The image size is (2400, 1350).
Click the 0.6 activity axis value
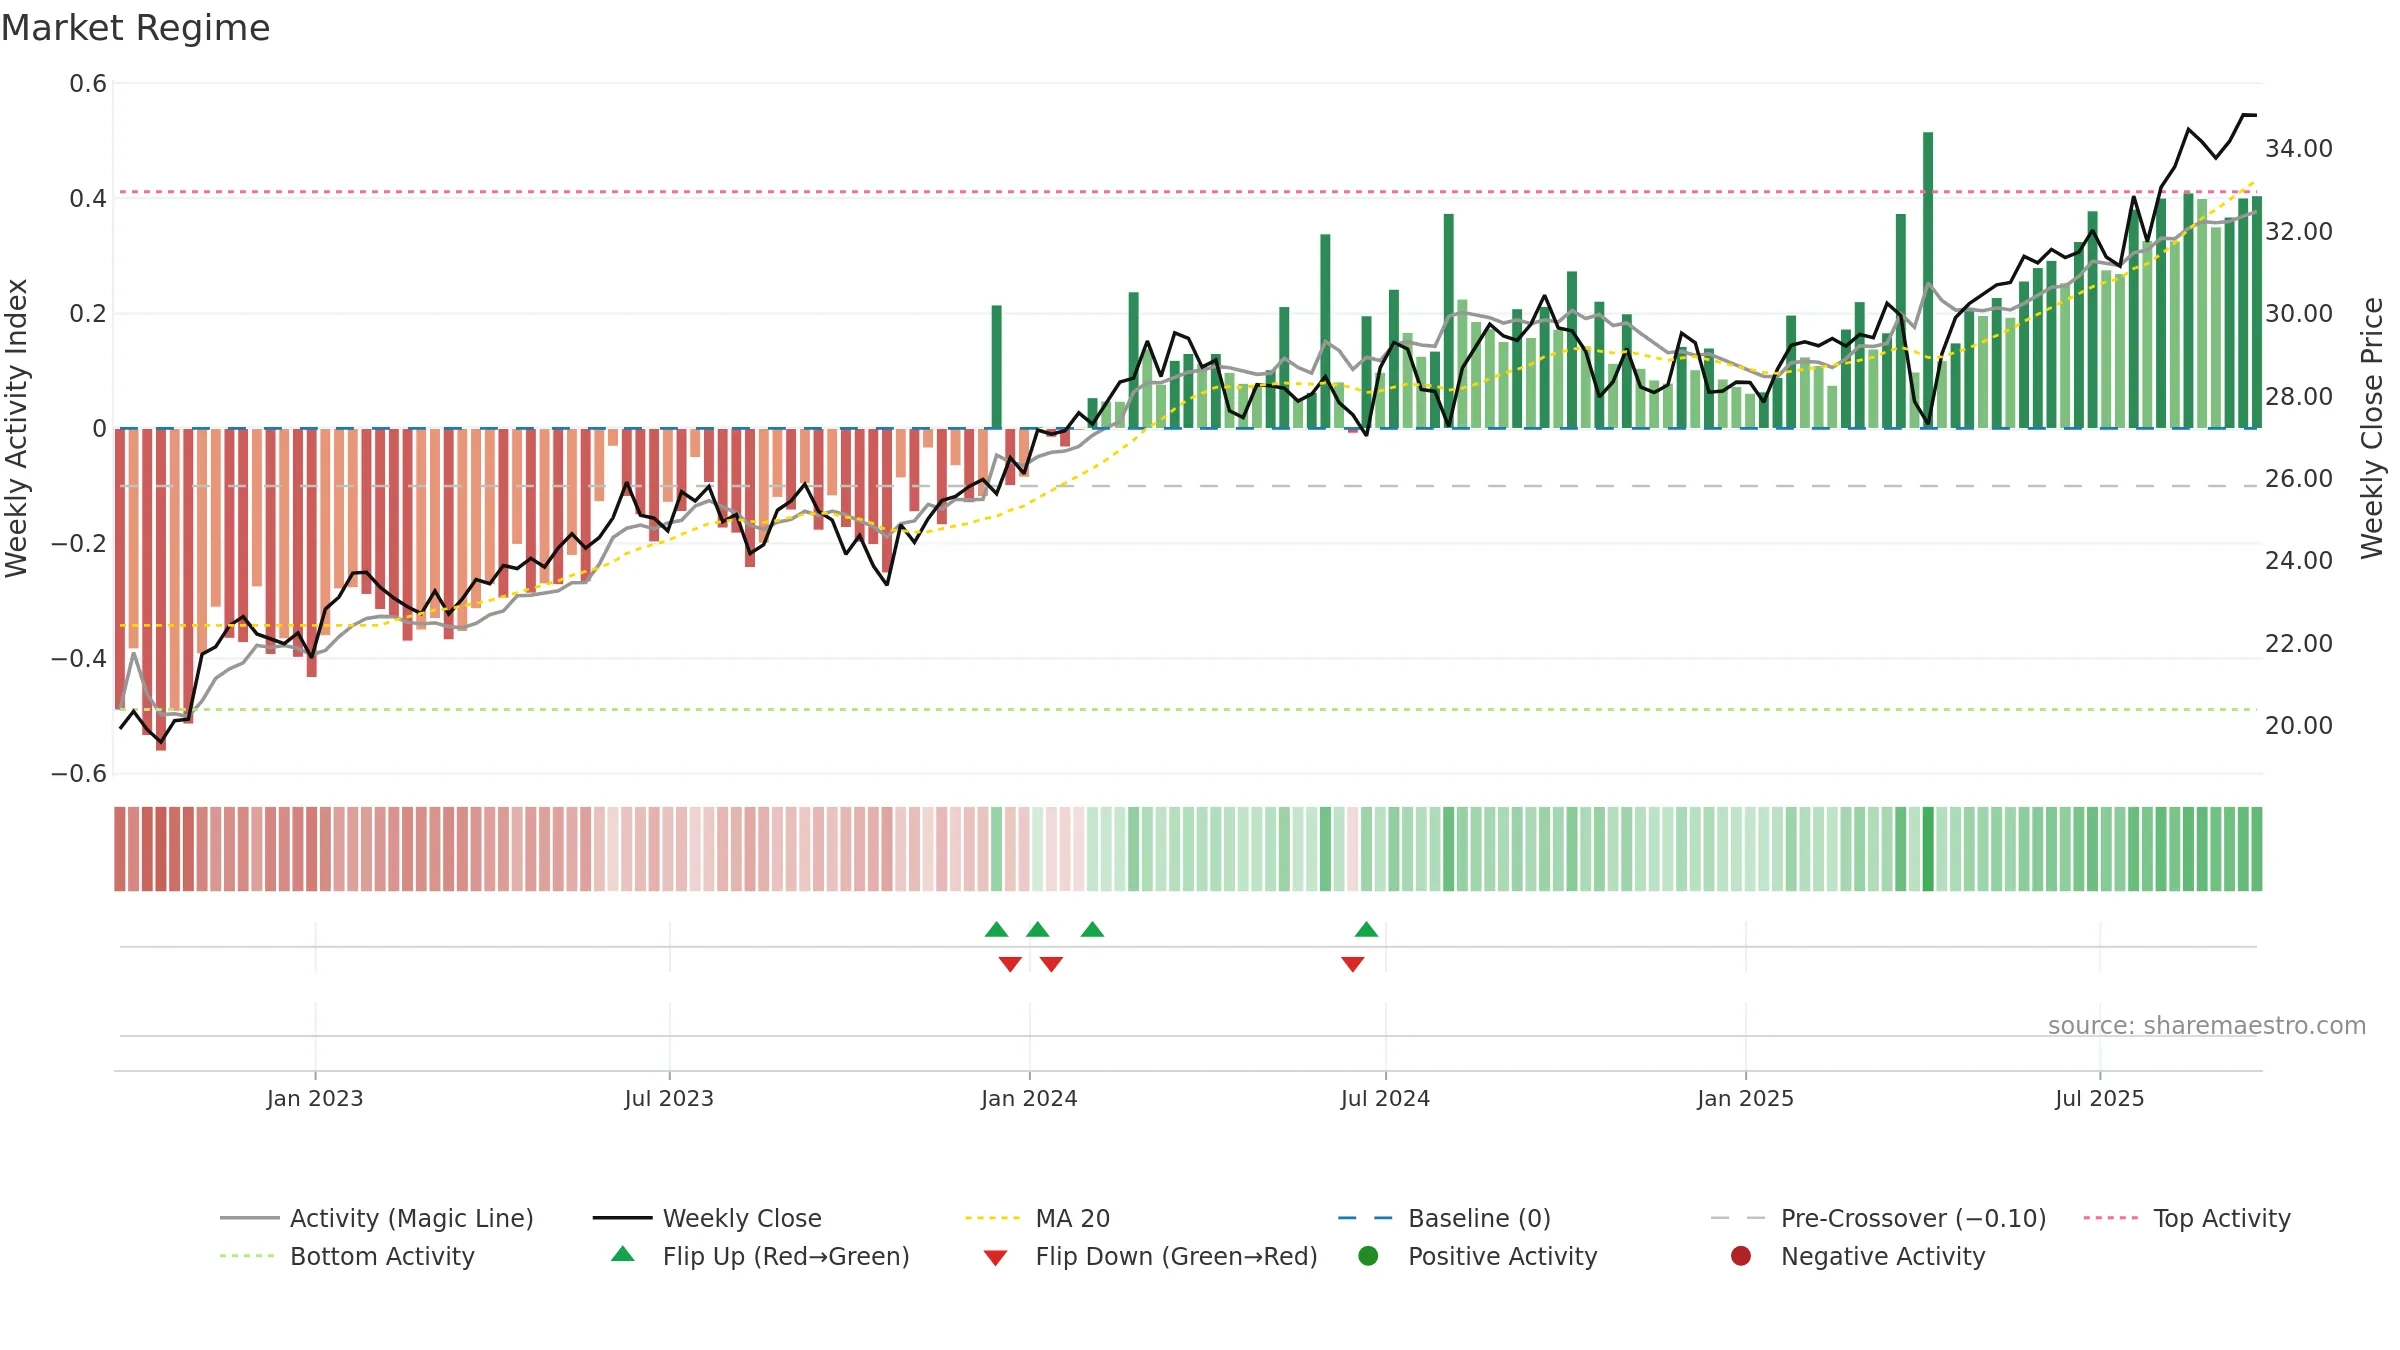pos(88,84)
